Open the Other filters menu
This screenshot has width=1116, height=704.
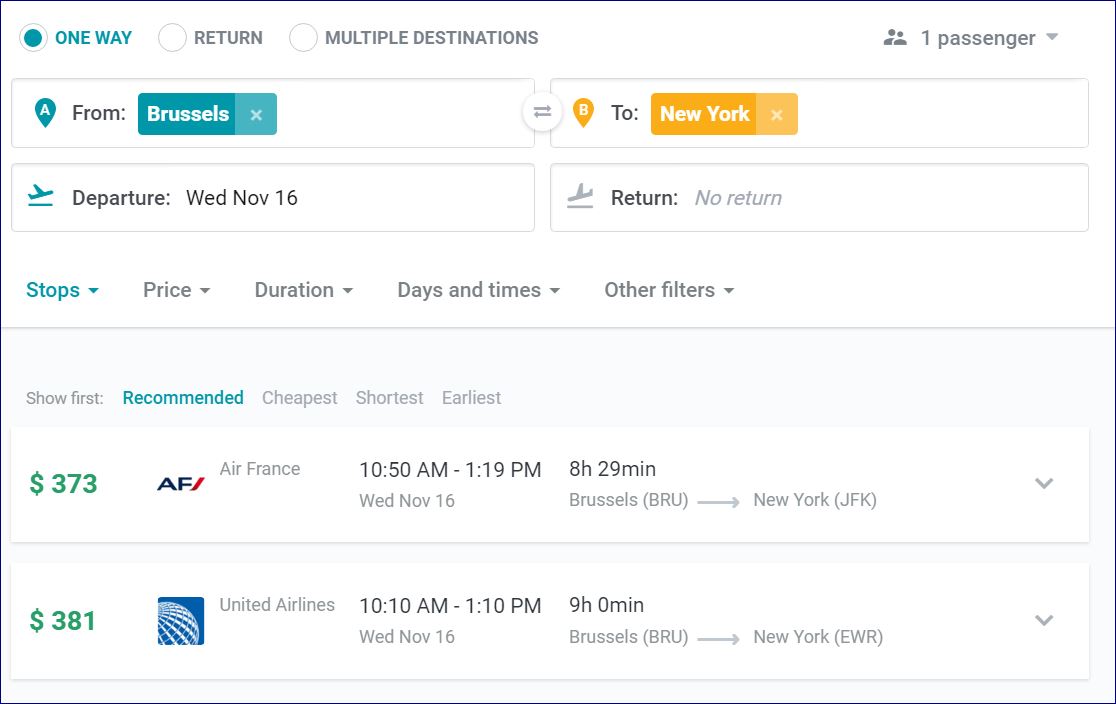669,290
